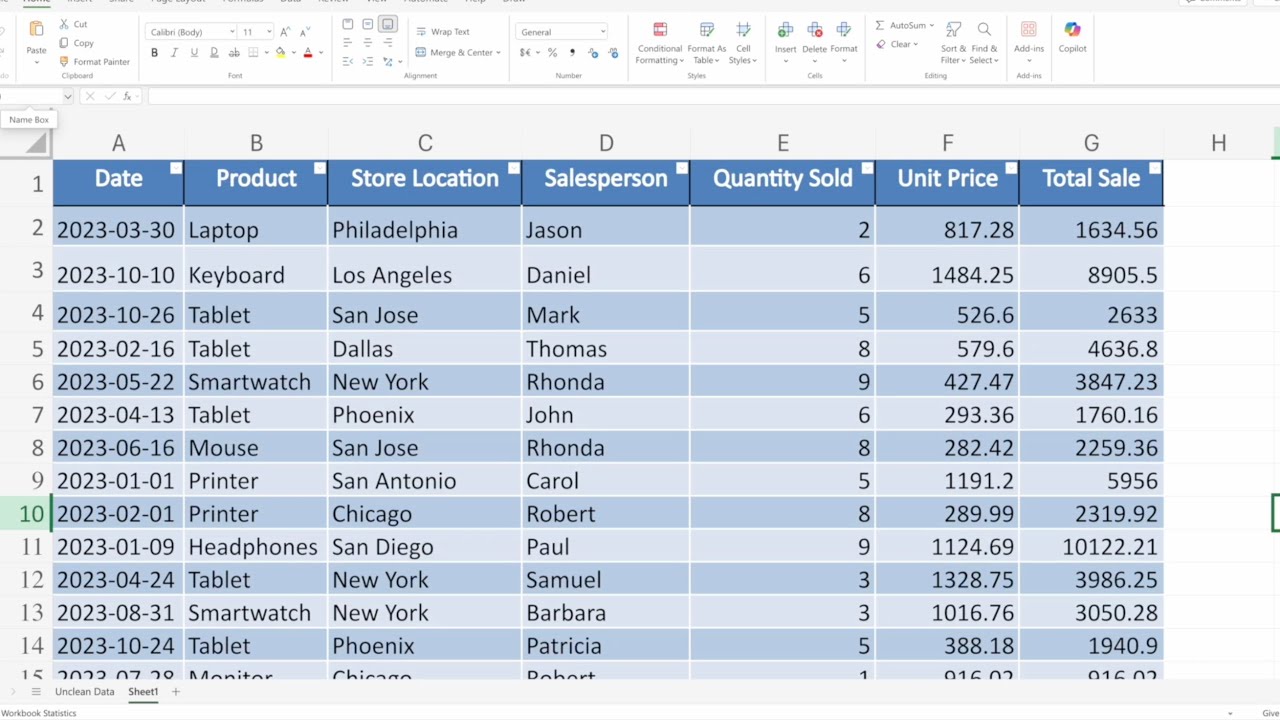
Task: Click the AutoSum button
Action: 904,25
